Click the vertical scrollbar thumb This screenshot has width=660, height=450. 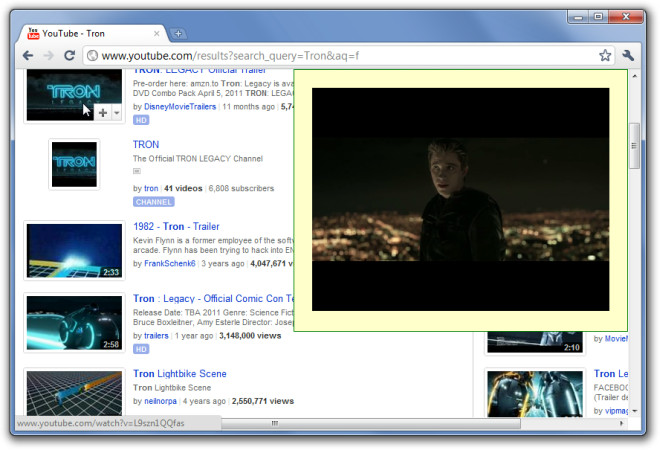634,146
